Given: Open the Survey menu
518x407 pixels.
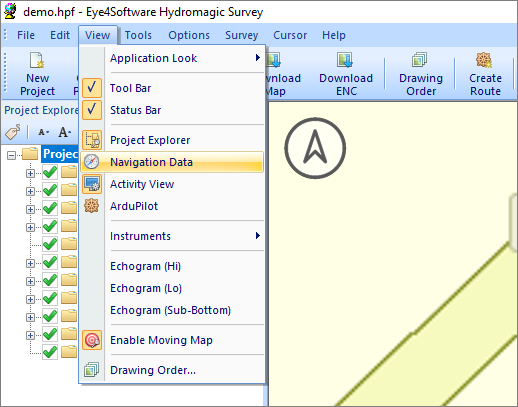Looking at the screenshot, I should click(x=242, y=35).
